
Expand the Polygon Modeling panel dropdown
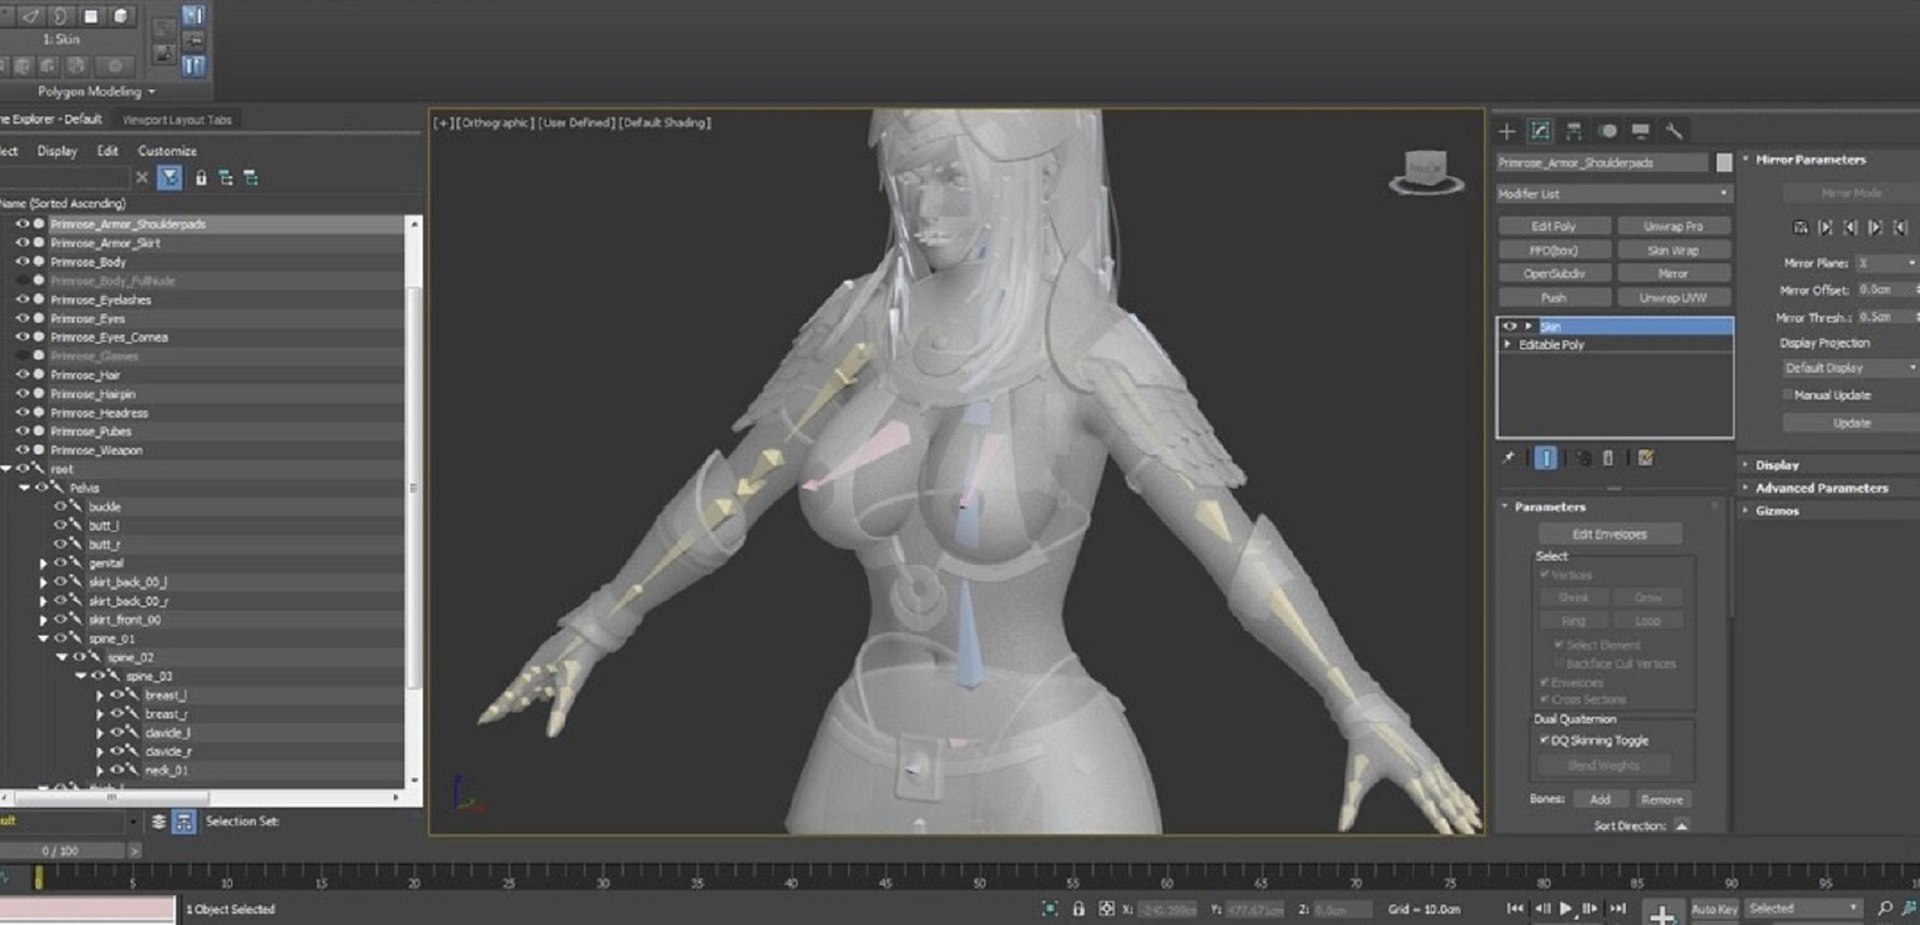point(96,92)
